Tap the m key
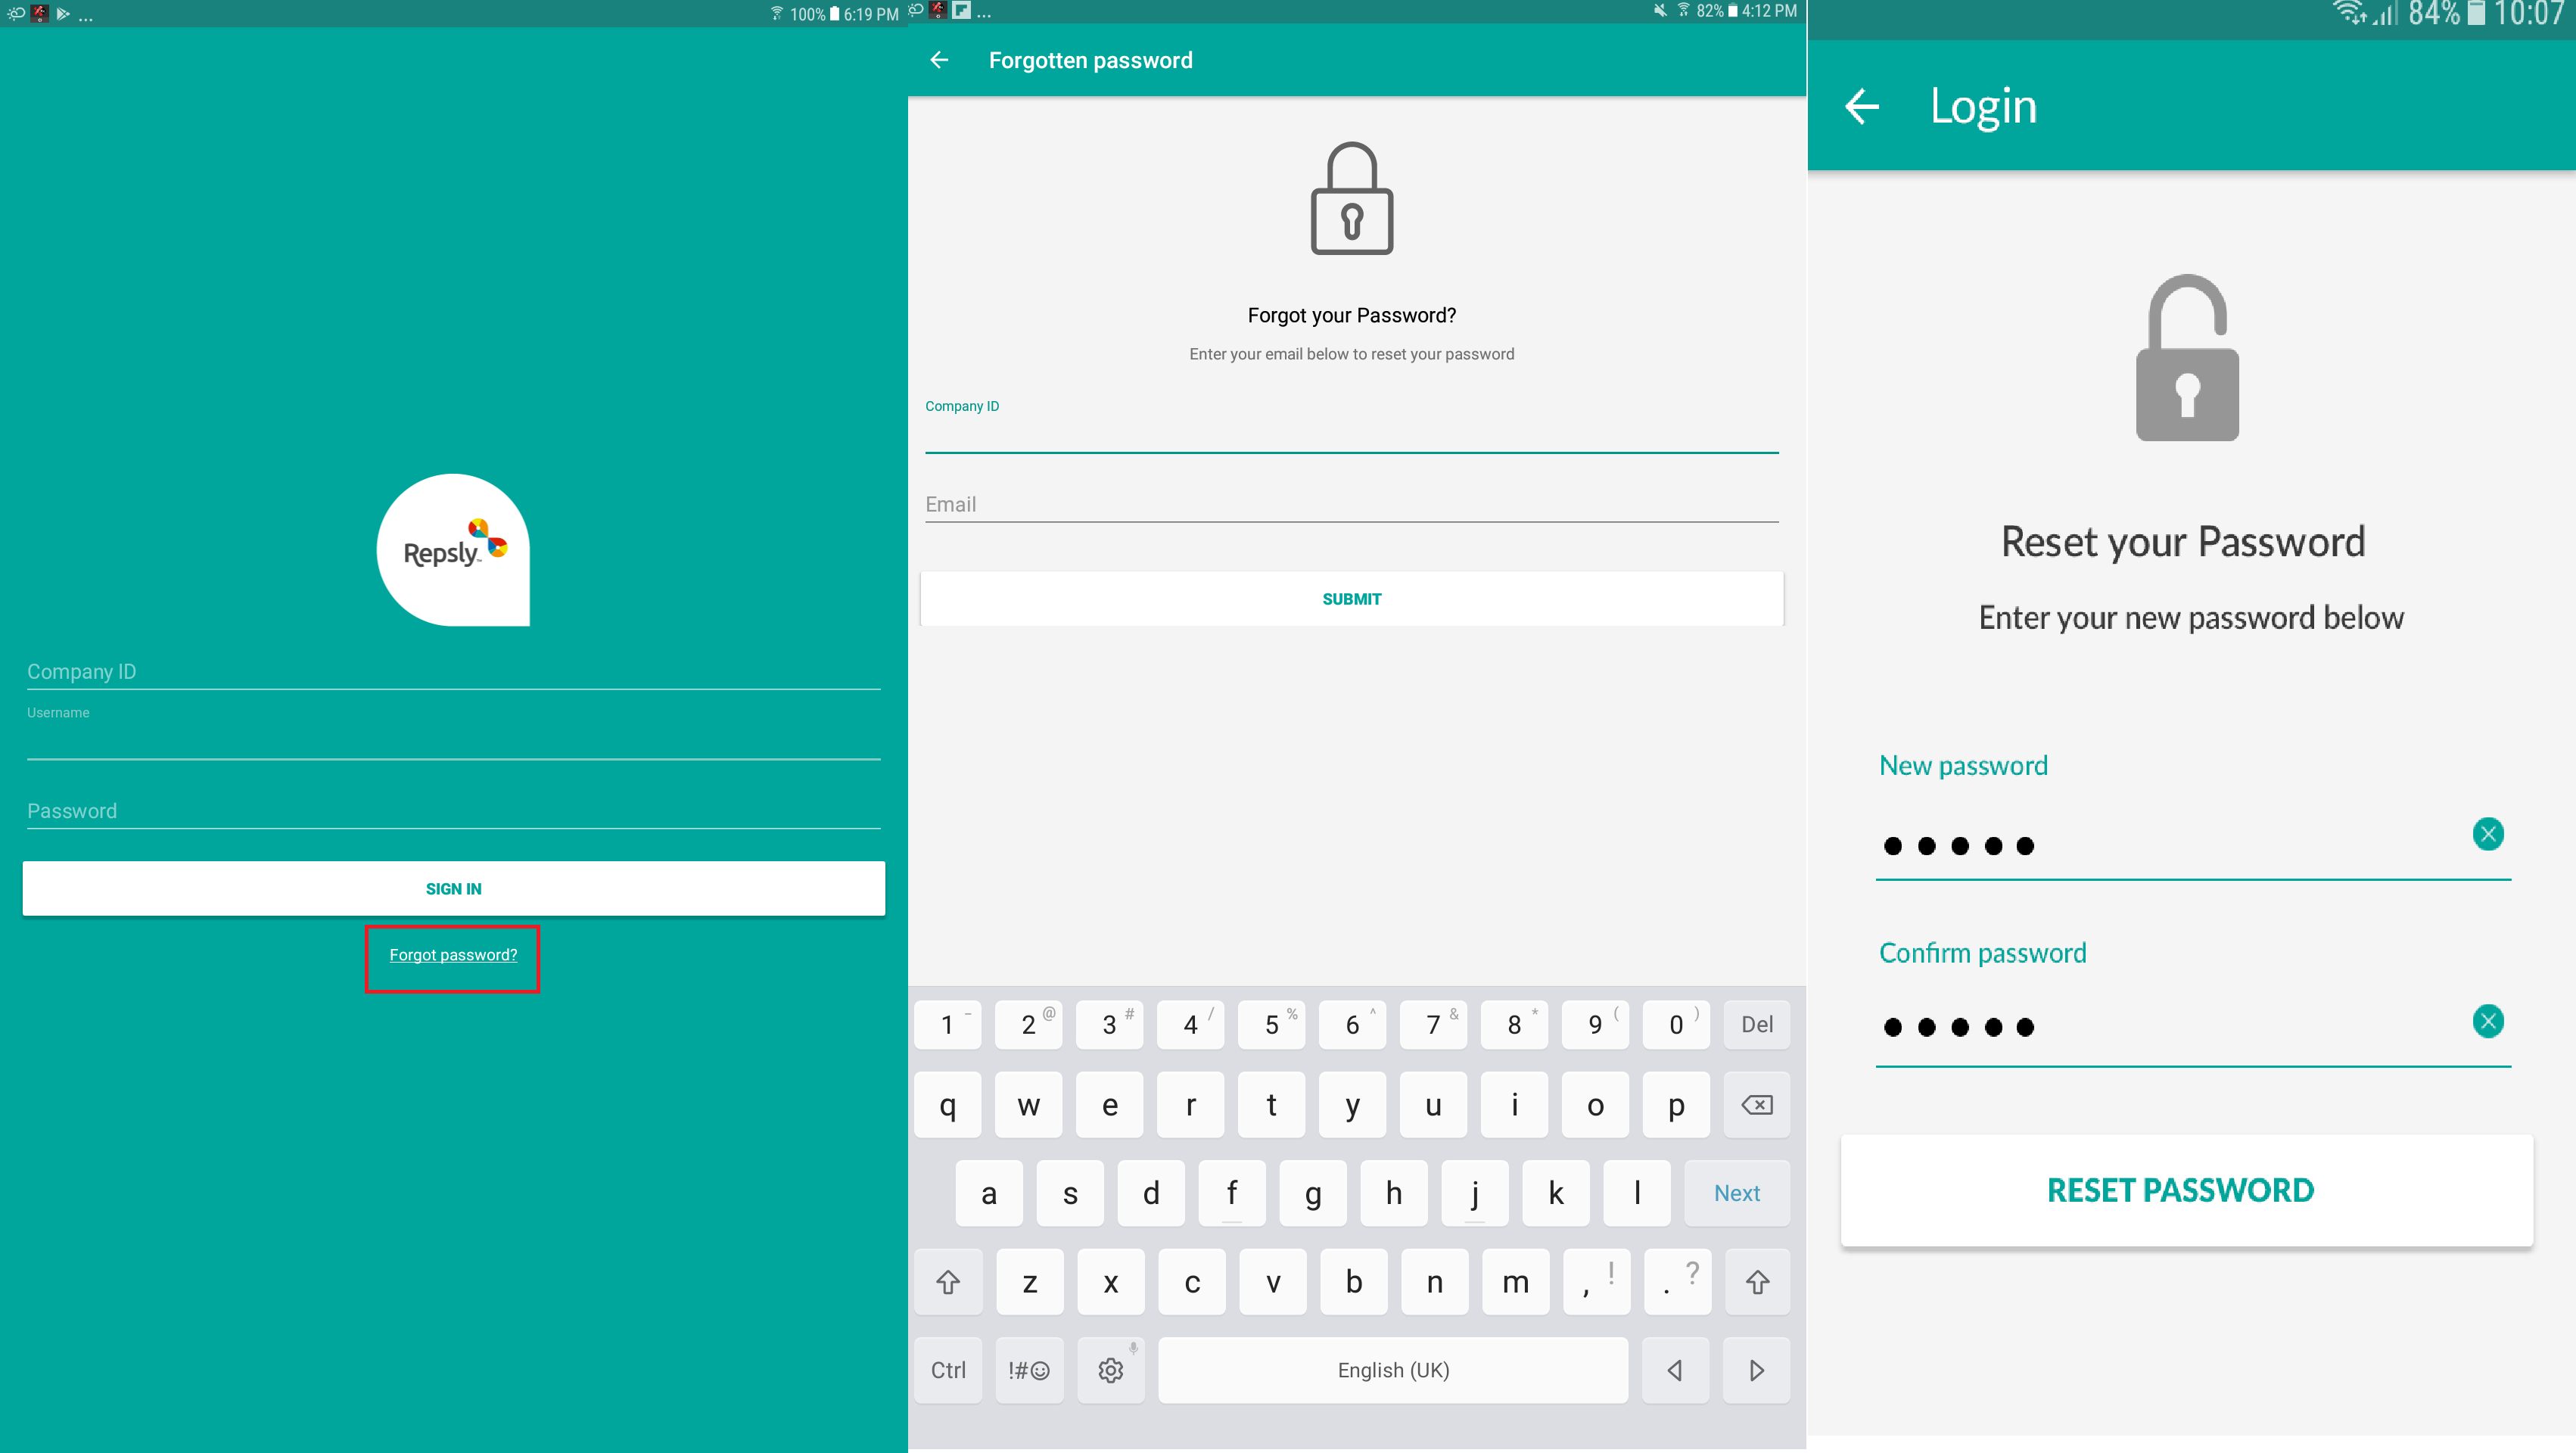2576x1453 pixels. point(1516,1282)
